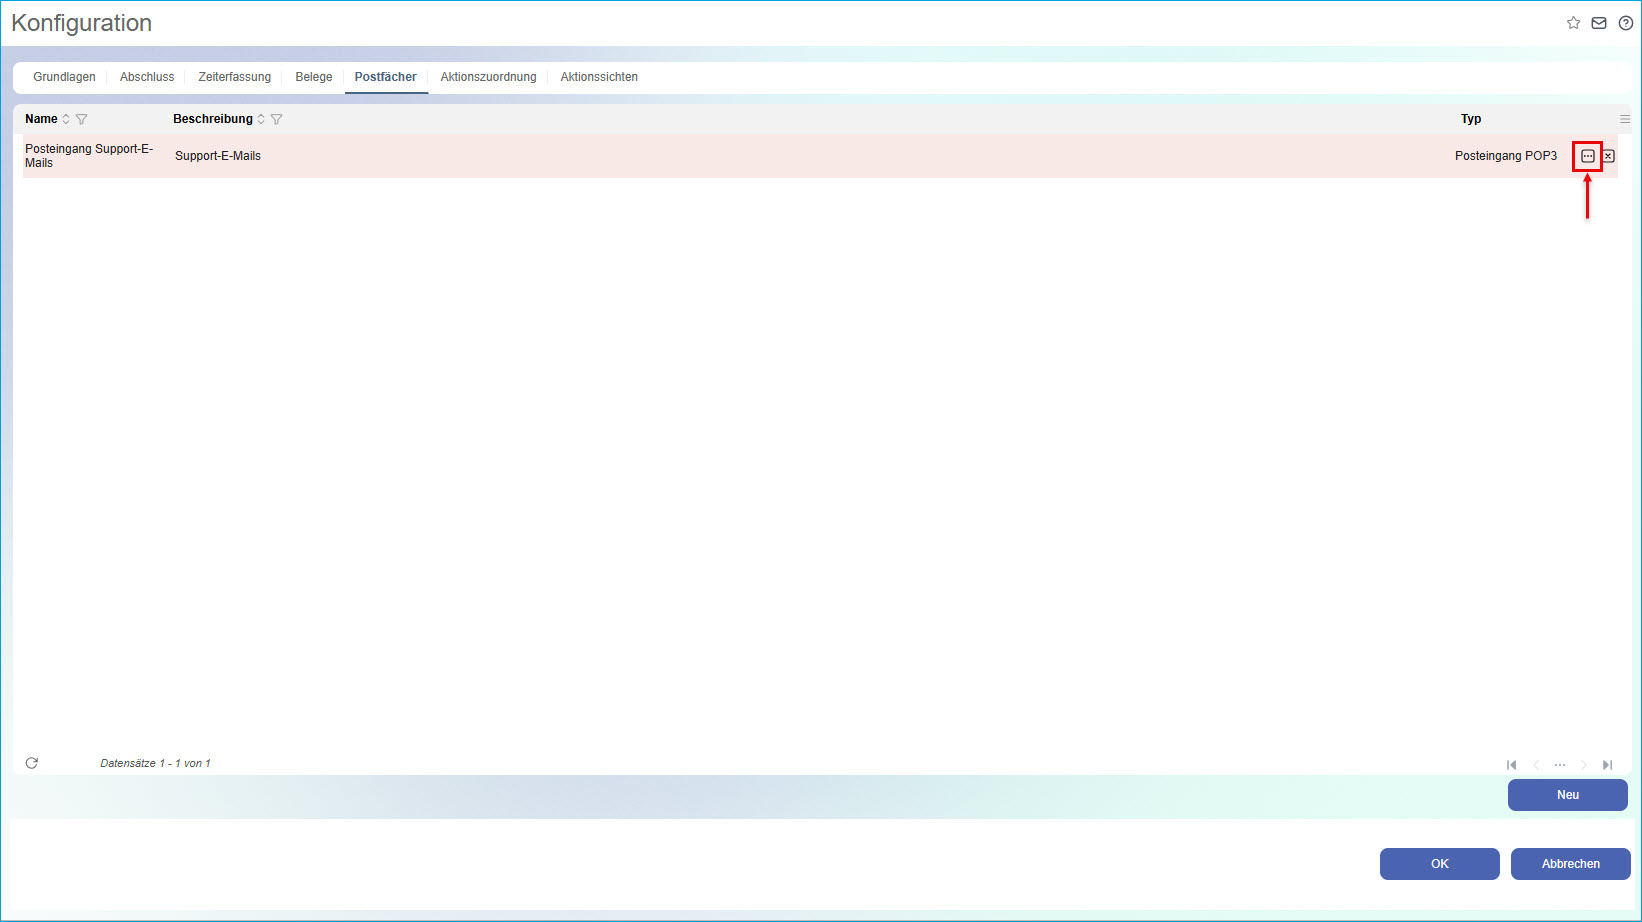Open the Aktionssichten tab

click(x=599, y=77)
